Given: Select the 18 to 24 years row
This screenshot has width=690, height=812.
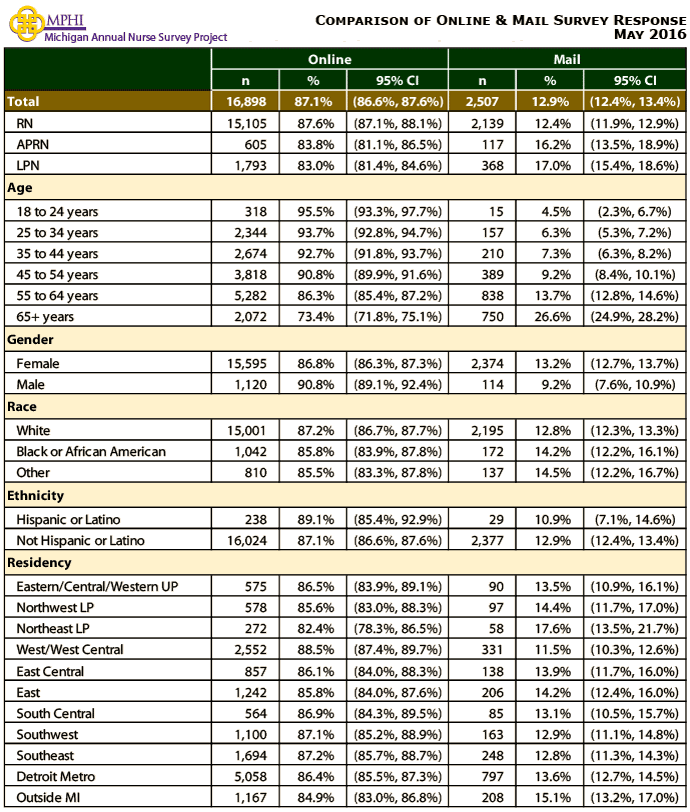Looking at the screenshot, I should coord(344,211).
